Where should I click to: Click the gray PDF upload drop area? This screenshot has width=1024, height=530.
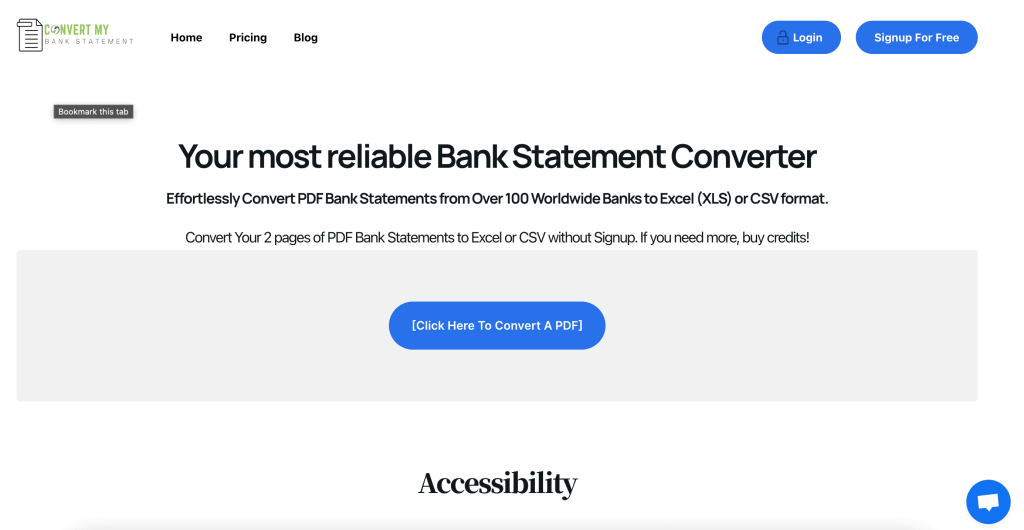(x=497, y=325)
